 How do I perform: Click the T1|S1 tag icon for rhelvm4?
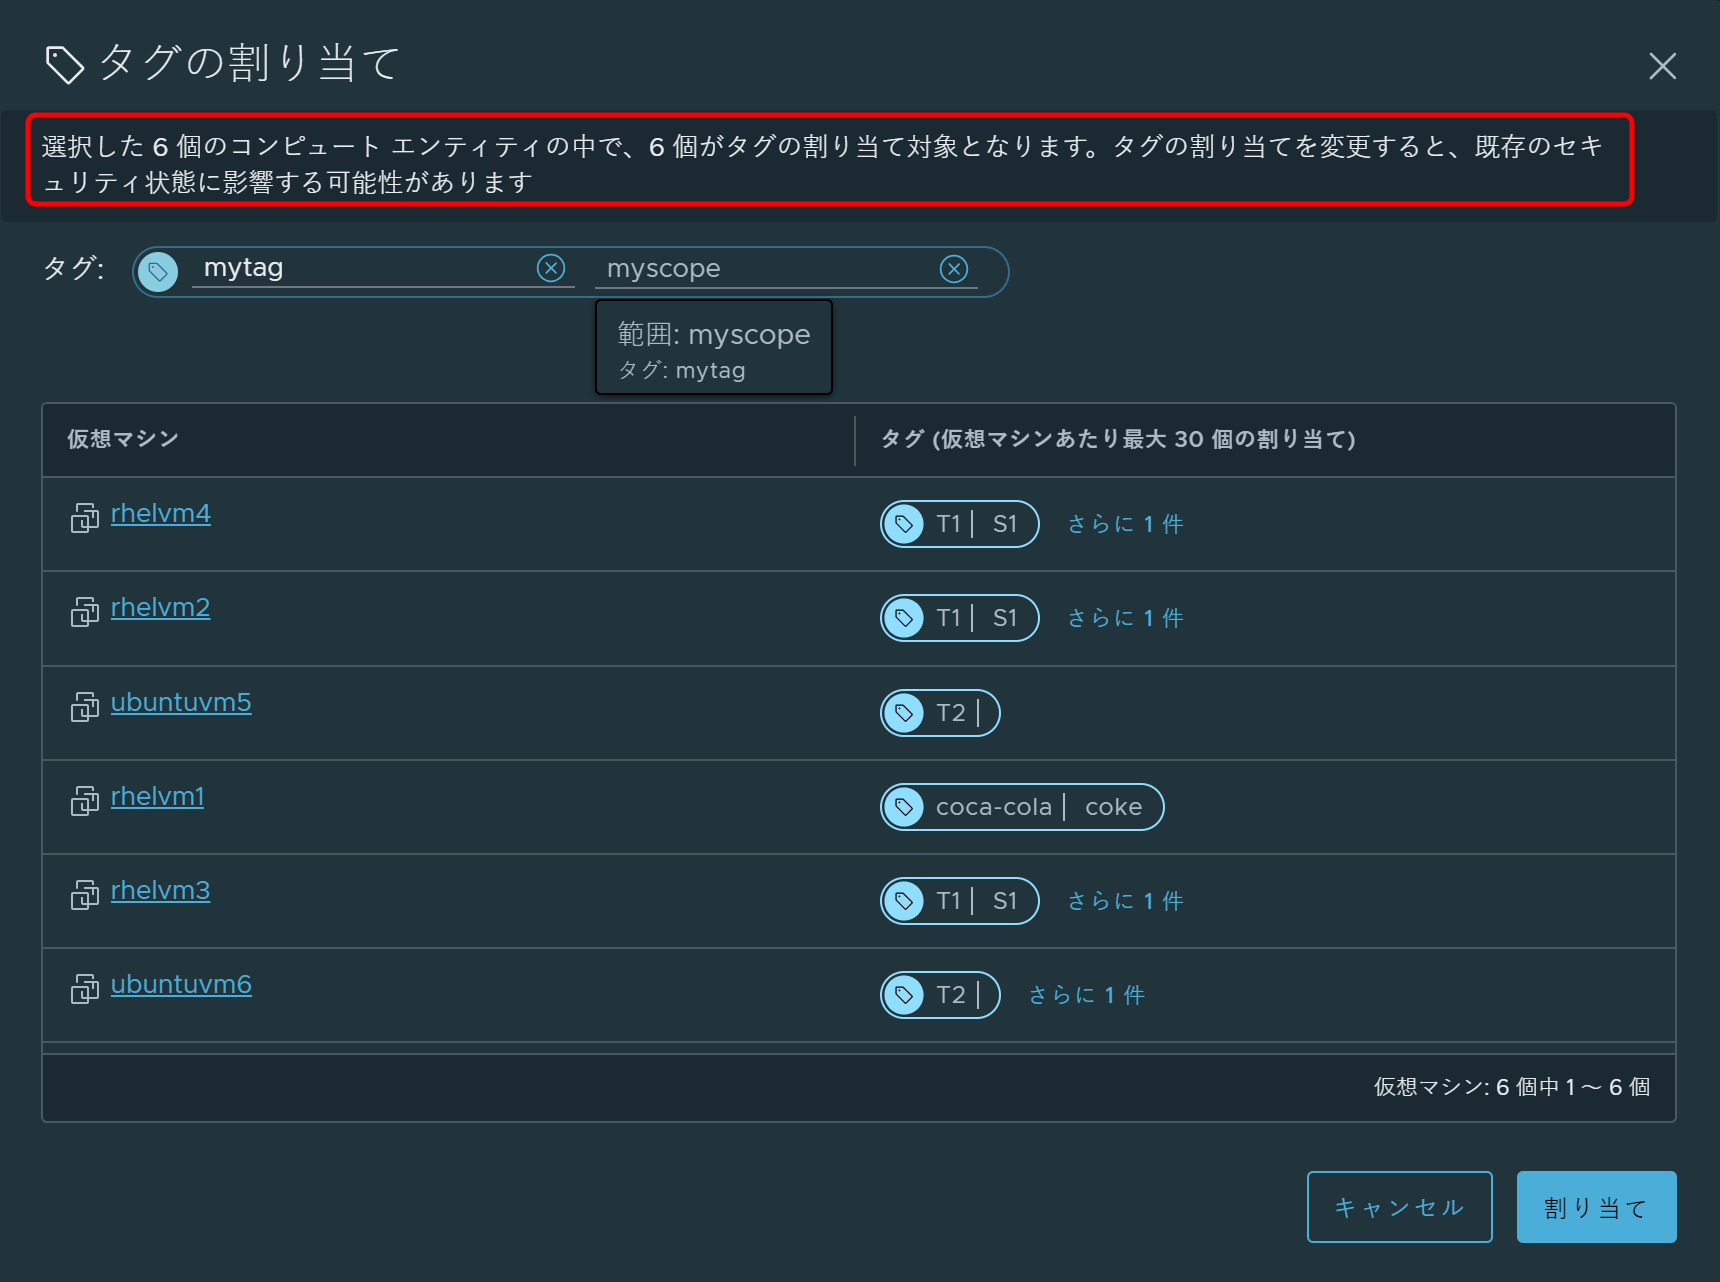[904, 524]
